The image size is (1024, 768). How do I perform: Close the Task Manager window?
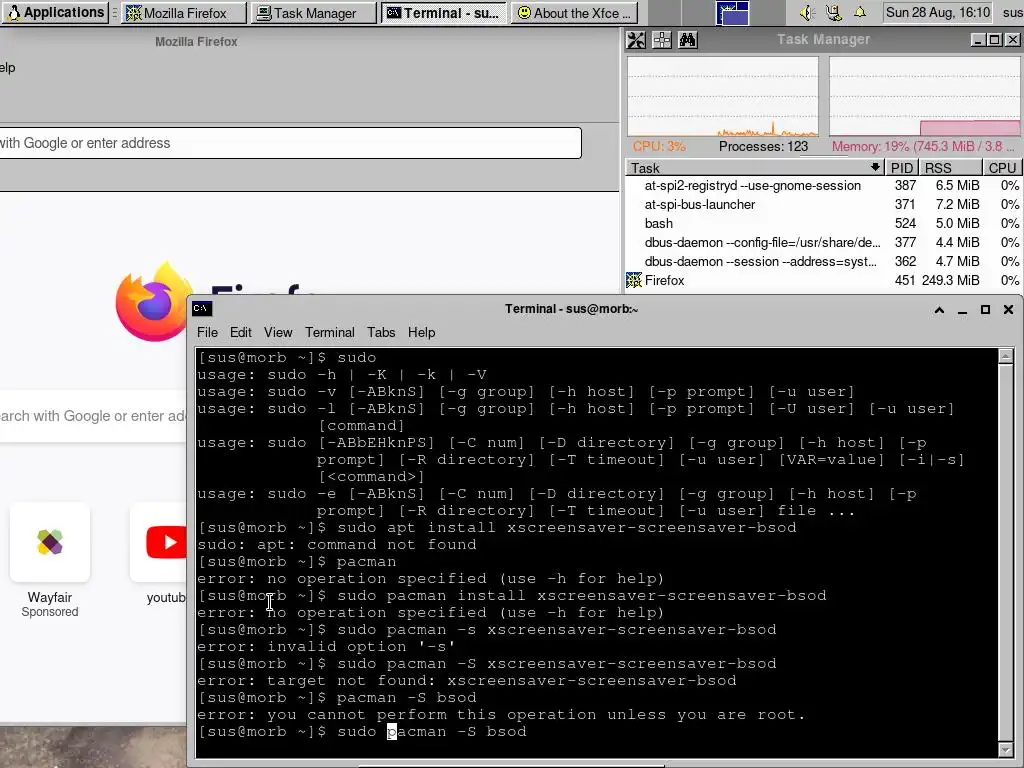1012,40
